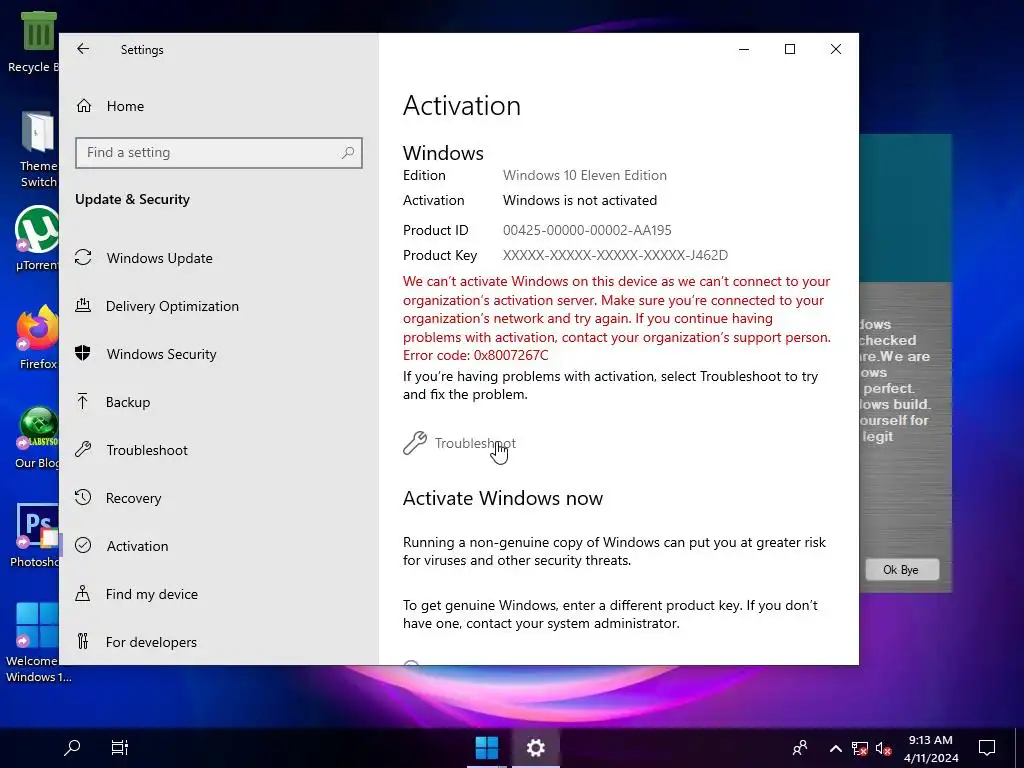The width and height of the screenshot is (1024, 768).
Task: Open the People icon in system tray
Action: tap(799, 748)
